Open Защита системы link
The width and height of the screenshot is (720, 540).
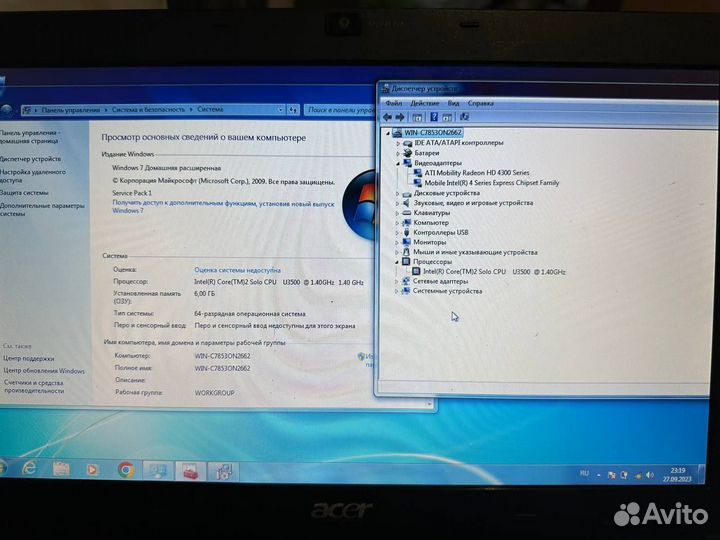coord(24,193)
